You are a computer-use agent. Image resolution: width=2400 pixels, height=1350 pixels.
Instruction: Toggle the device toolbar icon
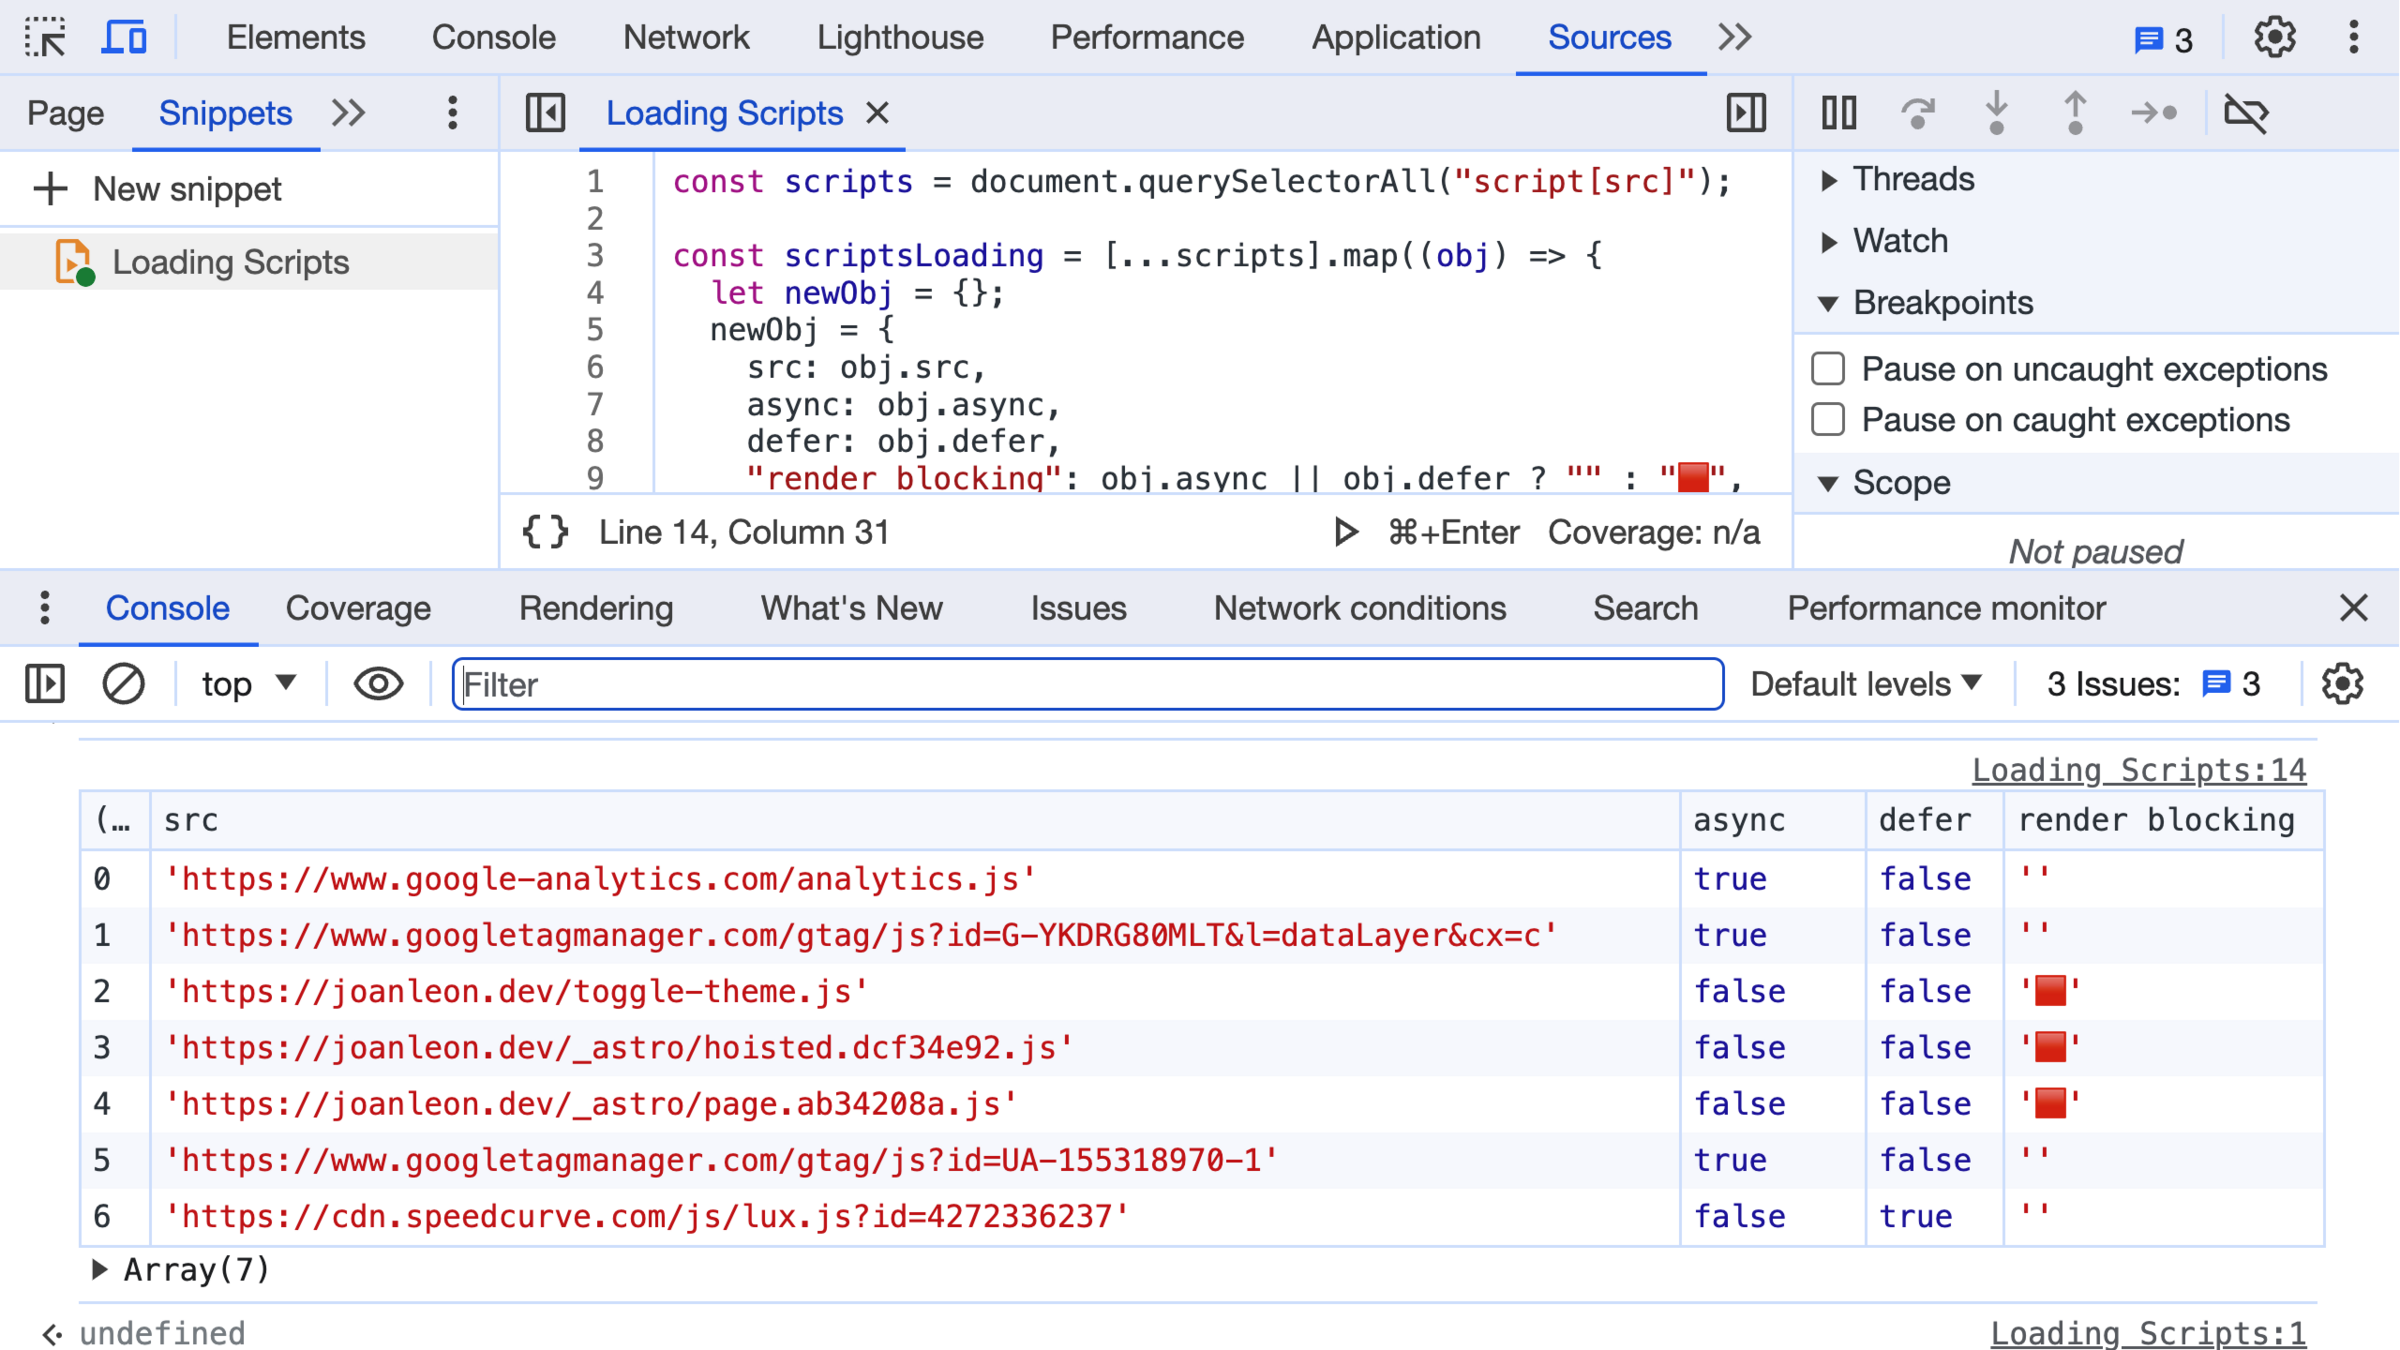click(x=125, y=38)
